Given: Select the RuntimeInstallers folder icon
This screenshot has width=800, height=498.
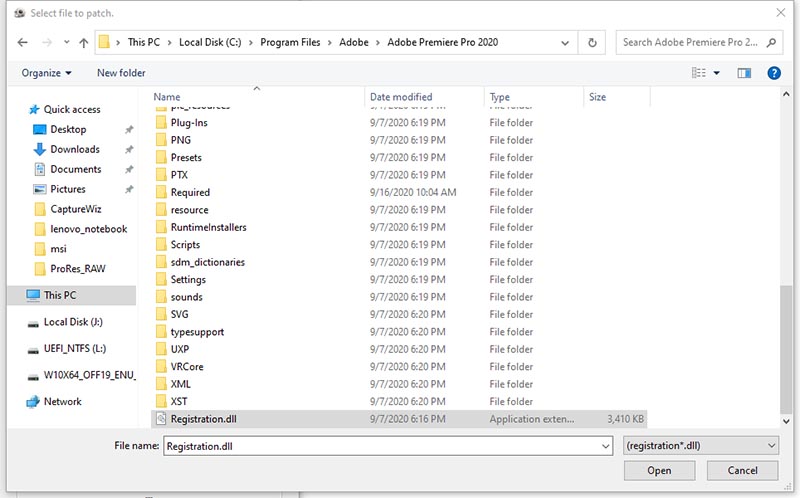Looking at the screenshot, I should coord(161,227).
